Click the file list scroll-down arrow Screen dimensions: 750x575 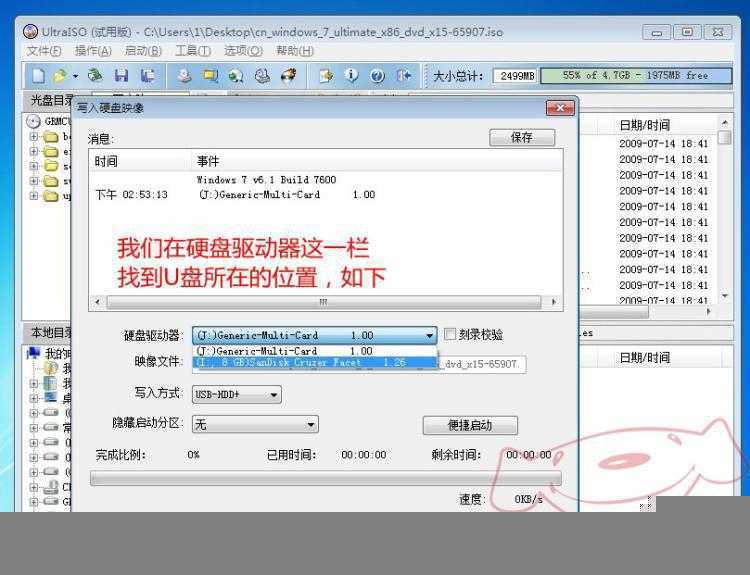(725, 296)
